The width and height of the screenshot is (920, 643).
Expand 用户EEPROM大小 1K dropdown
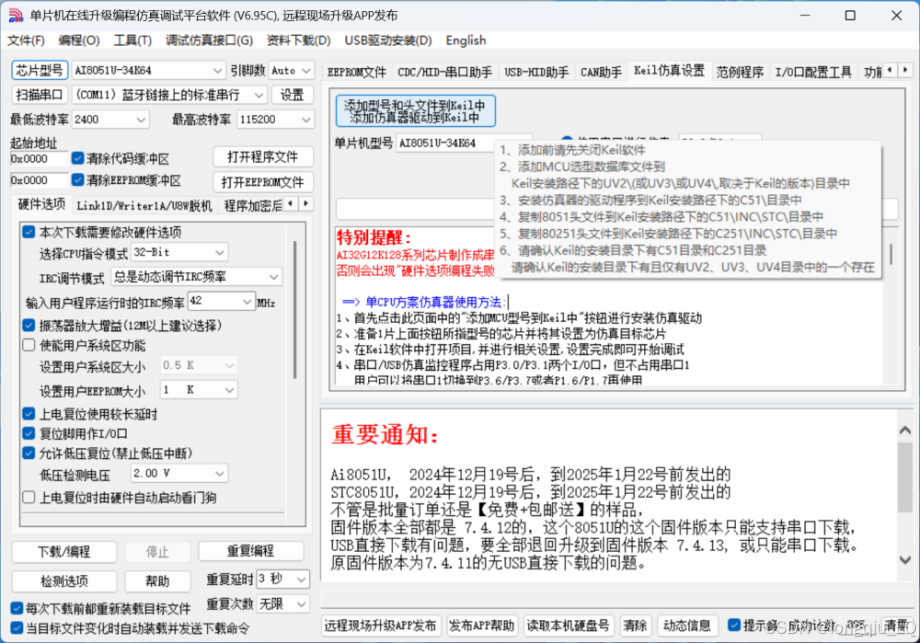[x=229, y=390]
